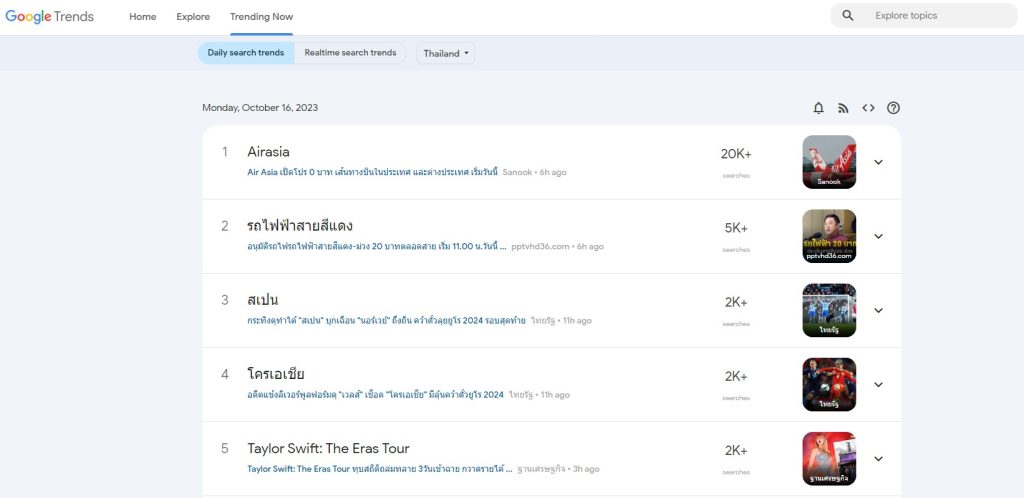Switch to Realtime search trends
The image size is (1024, 498).
click(350, 53)
